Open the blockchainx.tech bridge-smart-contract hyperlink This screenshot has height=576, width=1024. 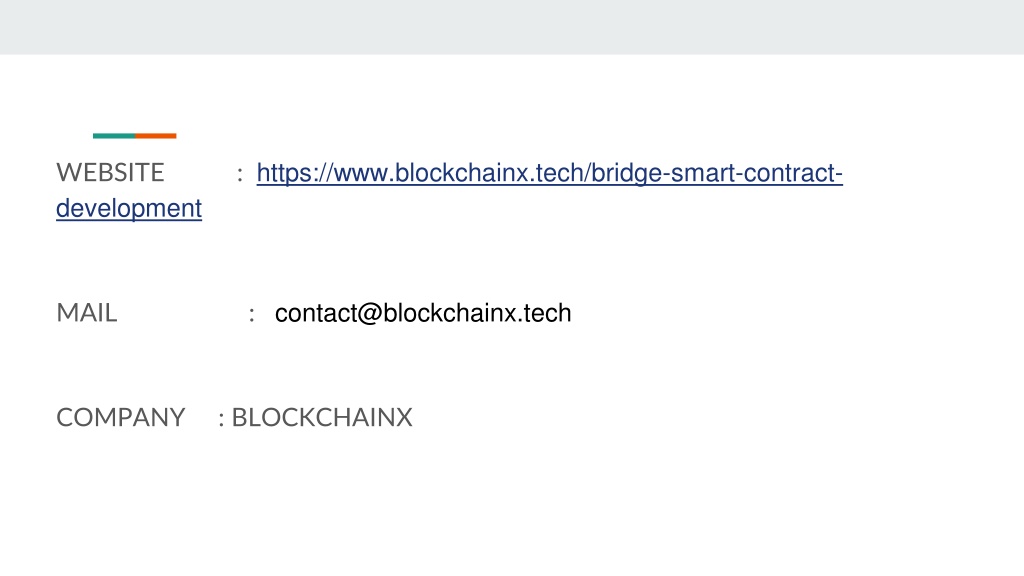click(549, 173)
